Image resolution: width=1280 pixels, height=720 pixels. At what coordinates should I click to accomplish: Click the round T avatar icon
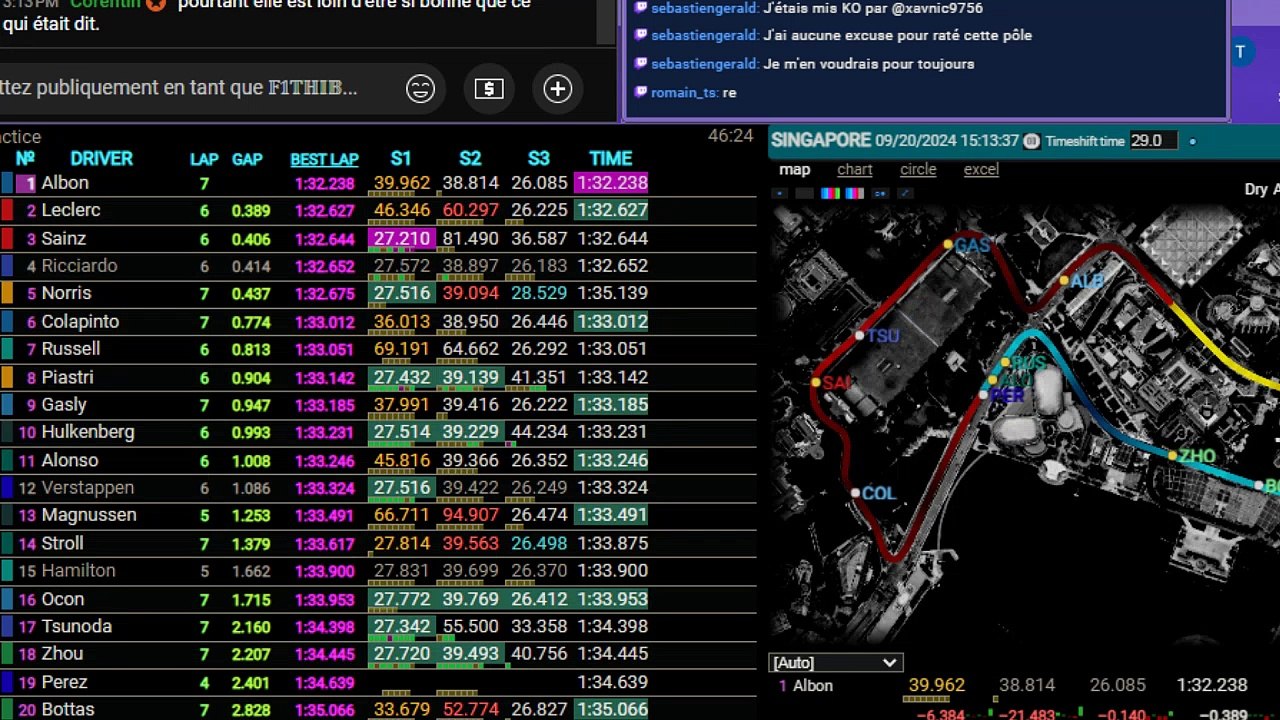[x=1241, y=52]
